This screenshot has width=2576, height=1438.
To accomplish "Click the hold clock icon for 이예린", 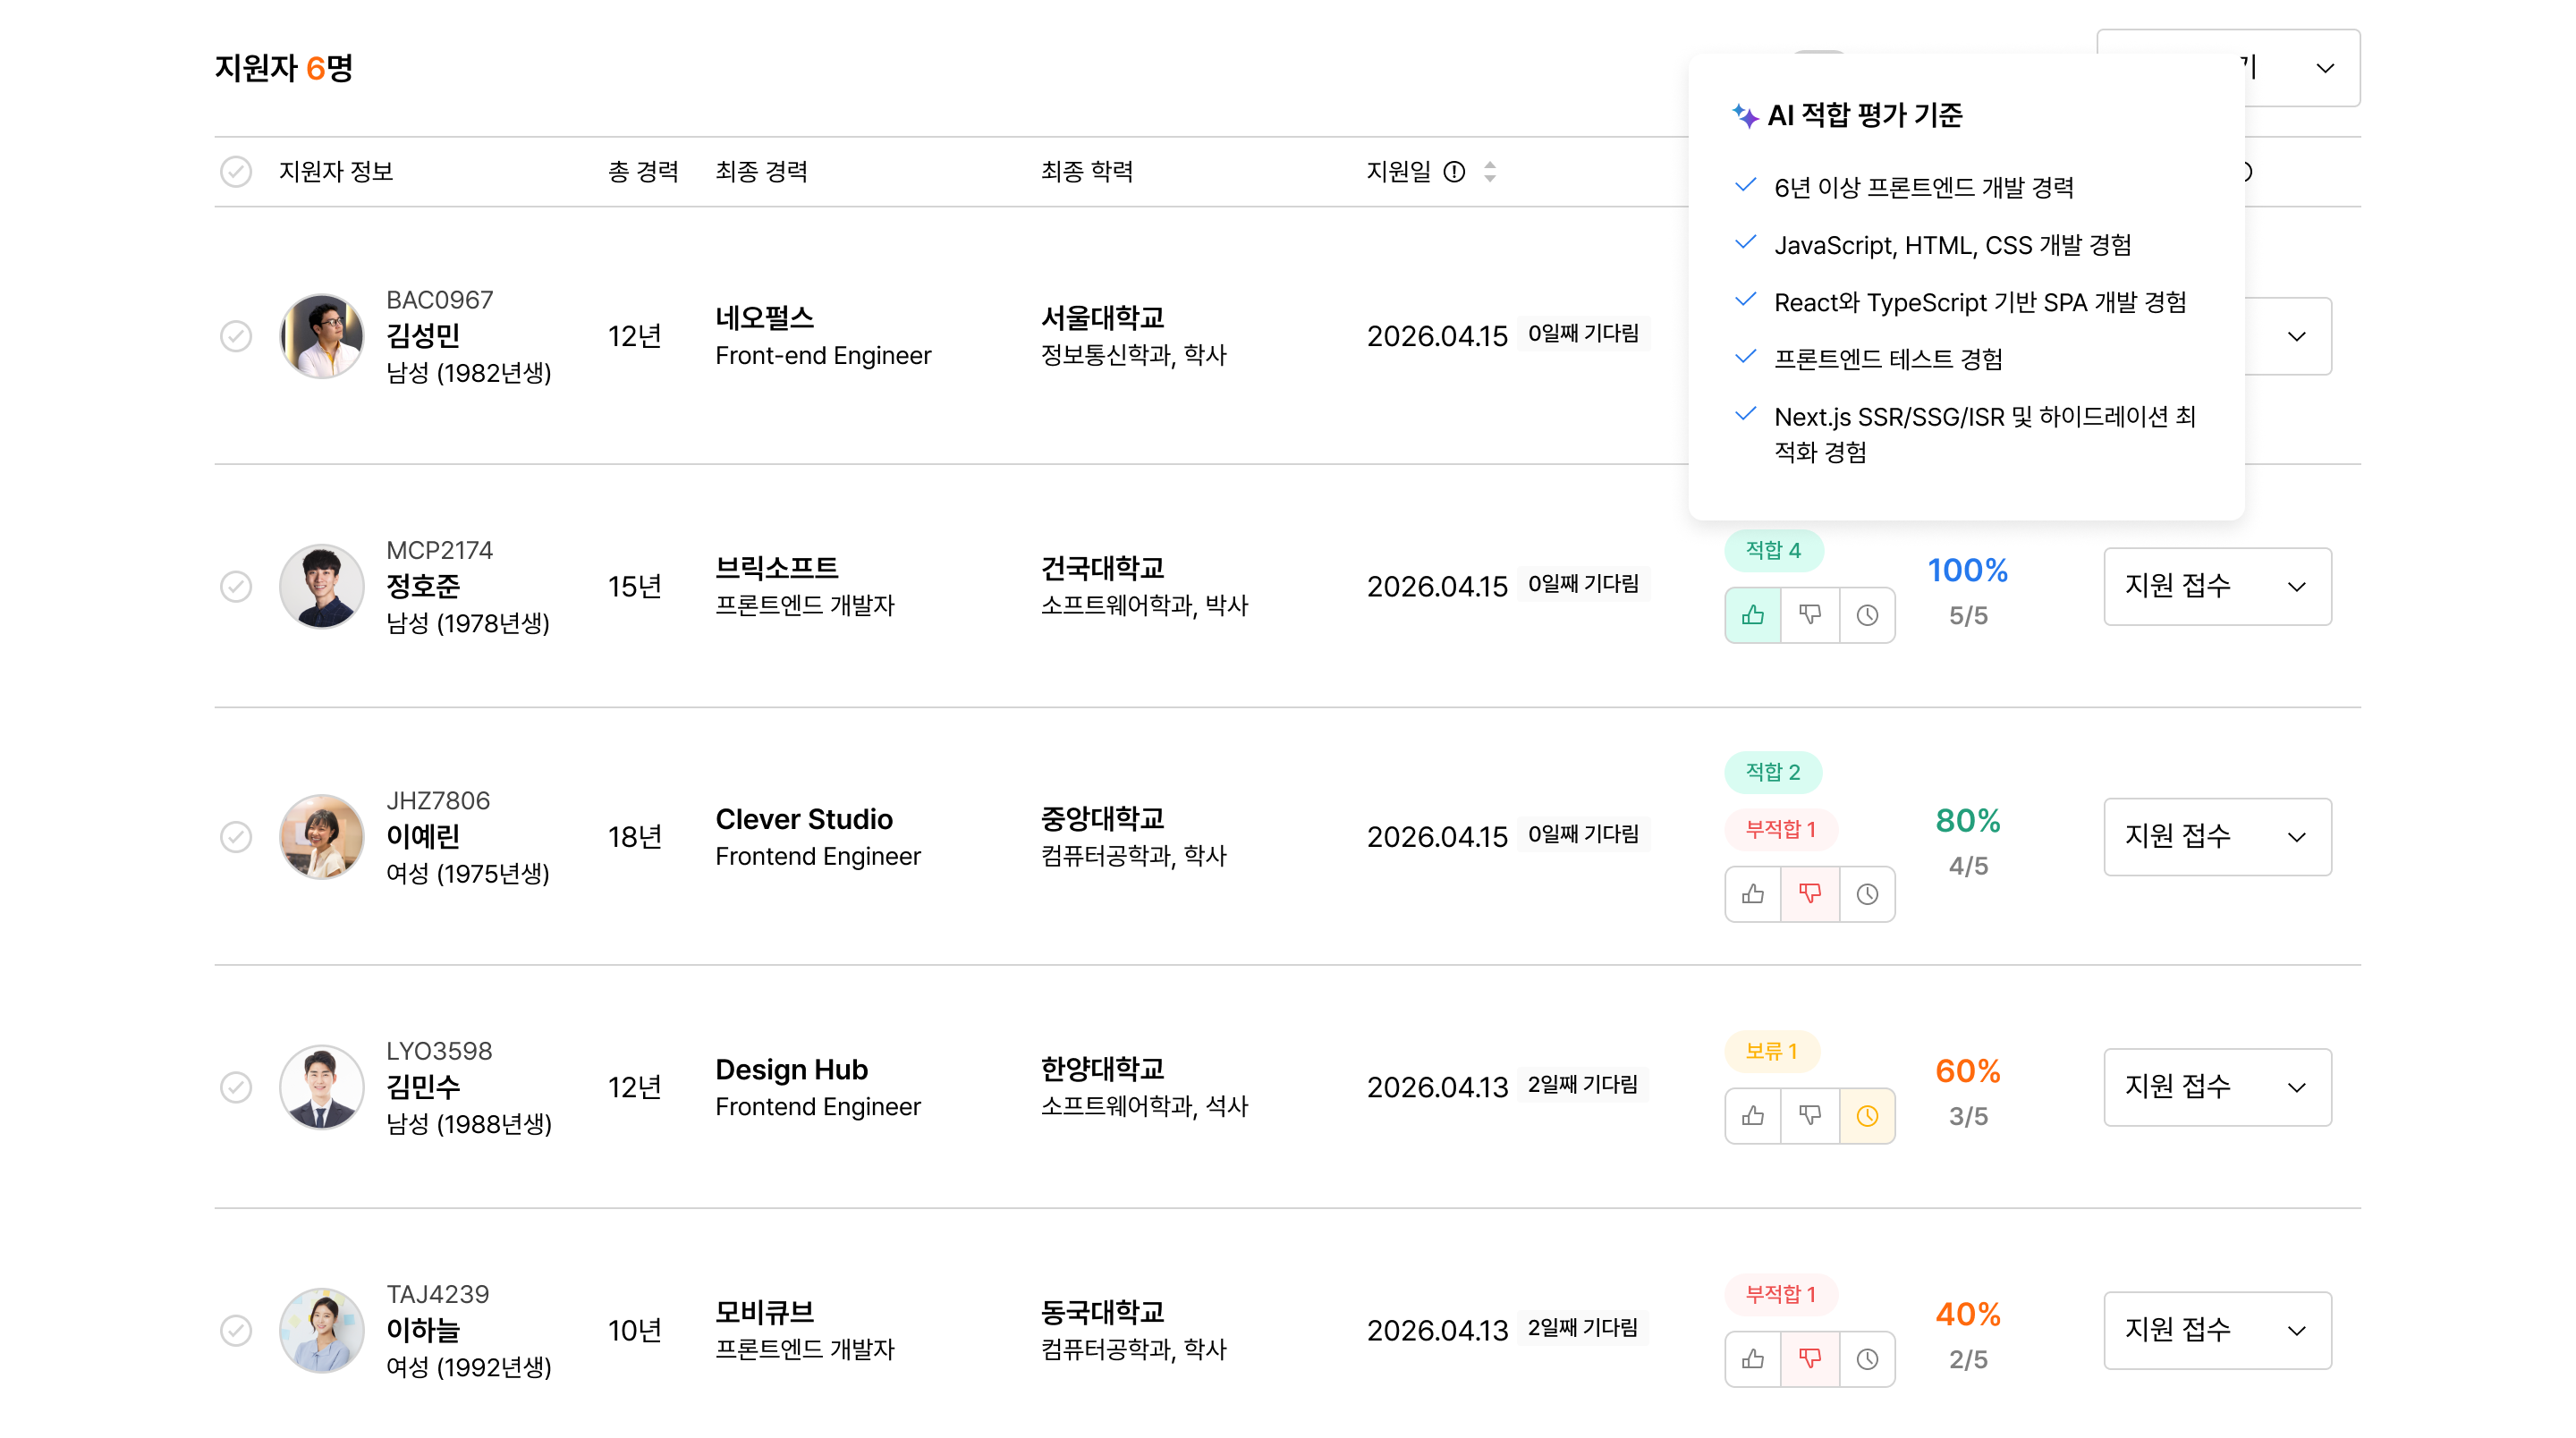I will coord(1867,894).
